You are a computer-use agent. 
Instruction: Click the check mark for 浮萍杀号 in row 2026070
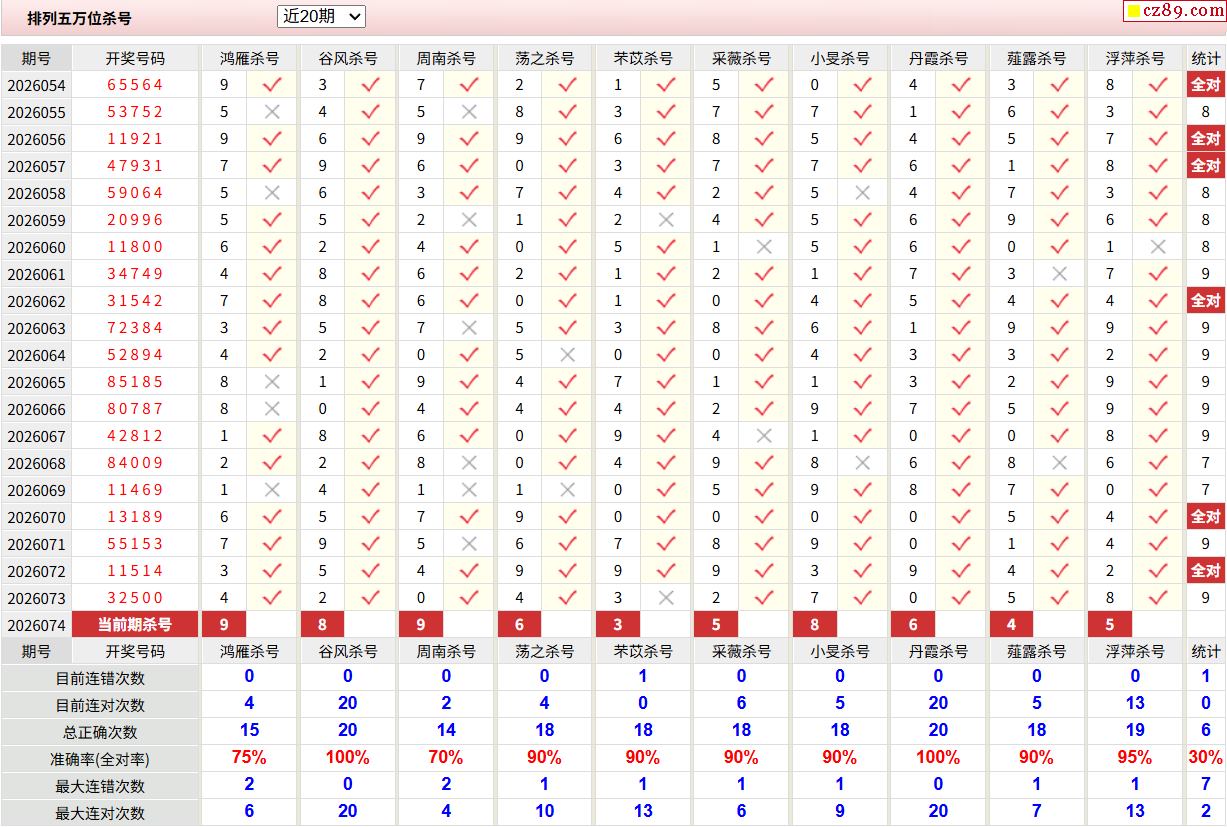coord(1158,517)
